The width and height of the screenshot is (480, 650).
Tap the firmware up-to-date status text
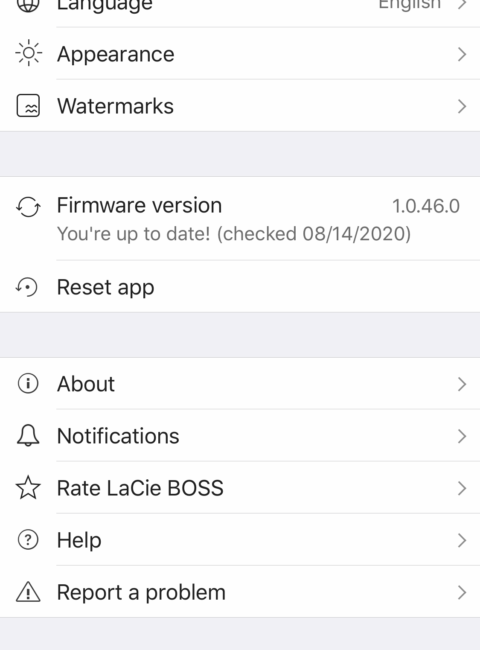(x=234, y=234)
